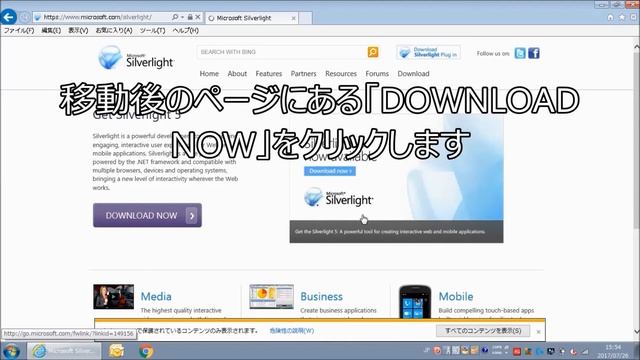Dismiss the security notification bar
The width and height of the screenshot is (640, 360).
pyautogui.click(x=538, y=331)
